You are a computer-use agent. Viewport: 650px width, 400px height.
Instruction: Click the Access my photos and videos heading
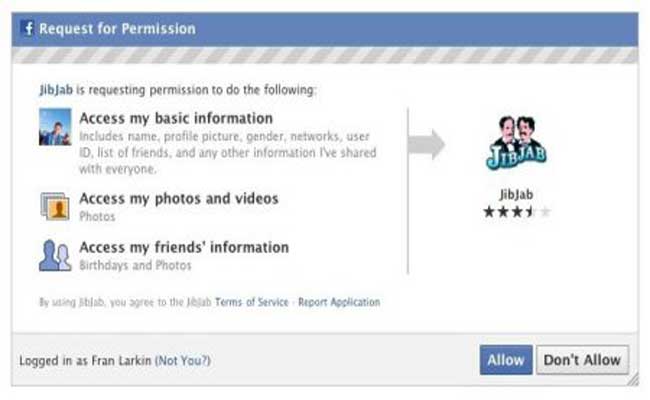tap(179, 199)
